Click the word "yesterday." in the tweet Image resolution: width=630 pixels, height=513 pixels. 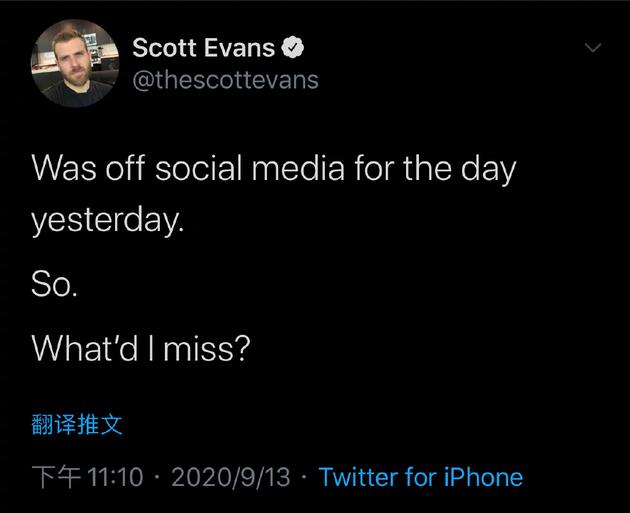(x=108, y=220)
